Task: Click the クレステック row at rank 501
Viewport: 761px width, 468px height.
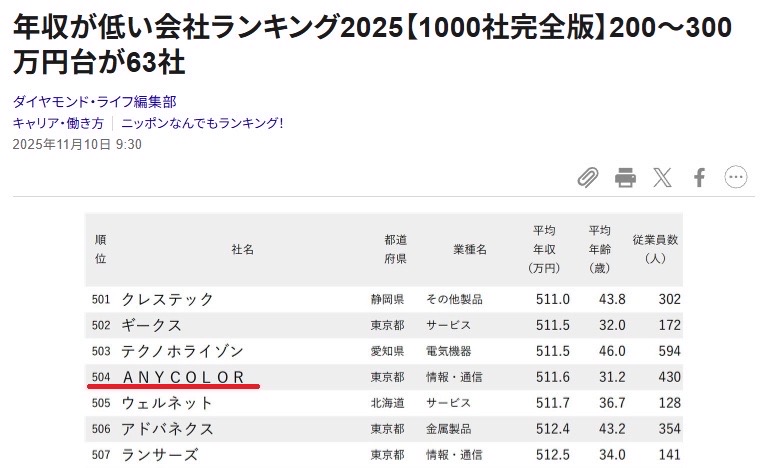Action: pyautogui.click(x=167, y=299)
